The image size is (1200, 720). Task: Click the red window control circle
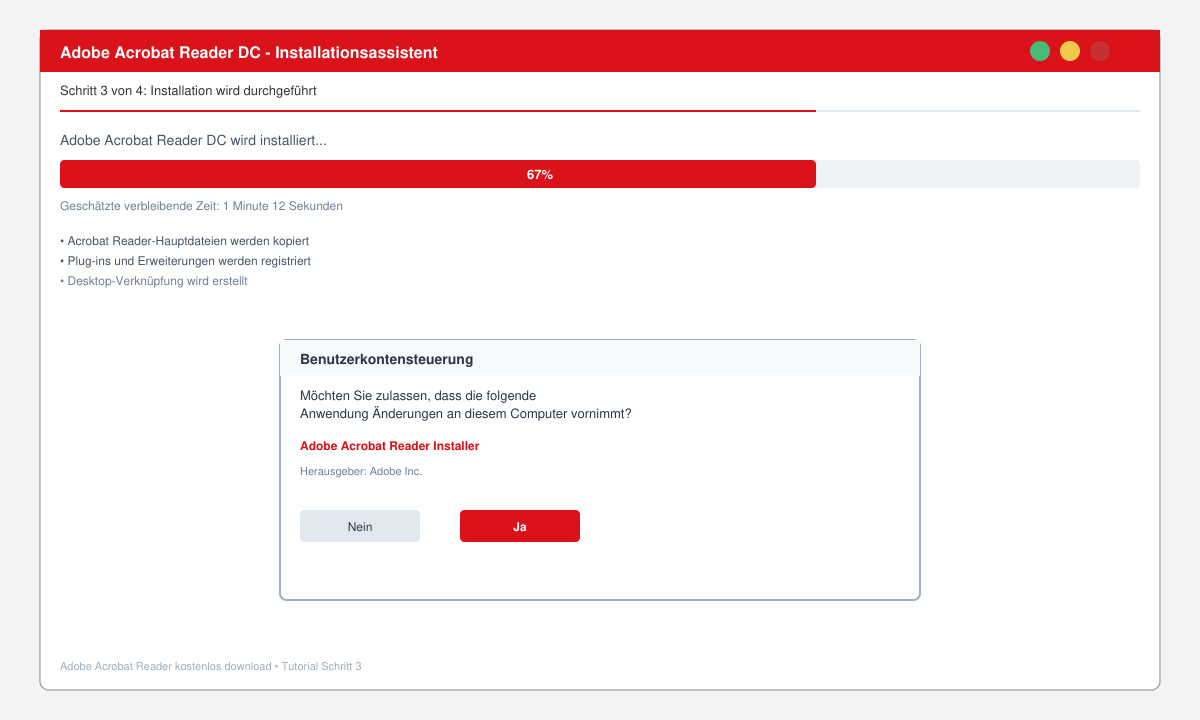(1100, 51)
